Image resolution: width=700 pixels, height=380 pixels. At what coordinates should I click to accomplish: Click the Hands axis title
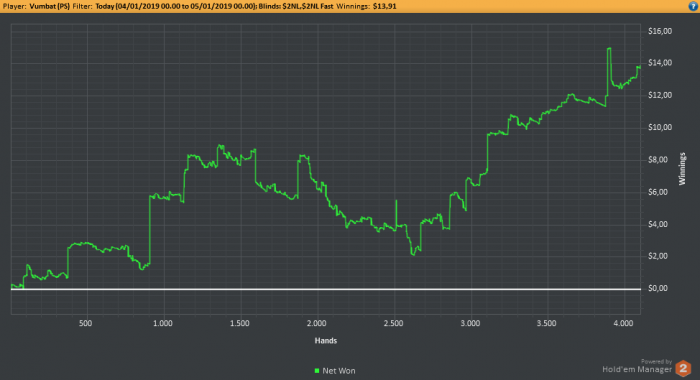[326, 341]
